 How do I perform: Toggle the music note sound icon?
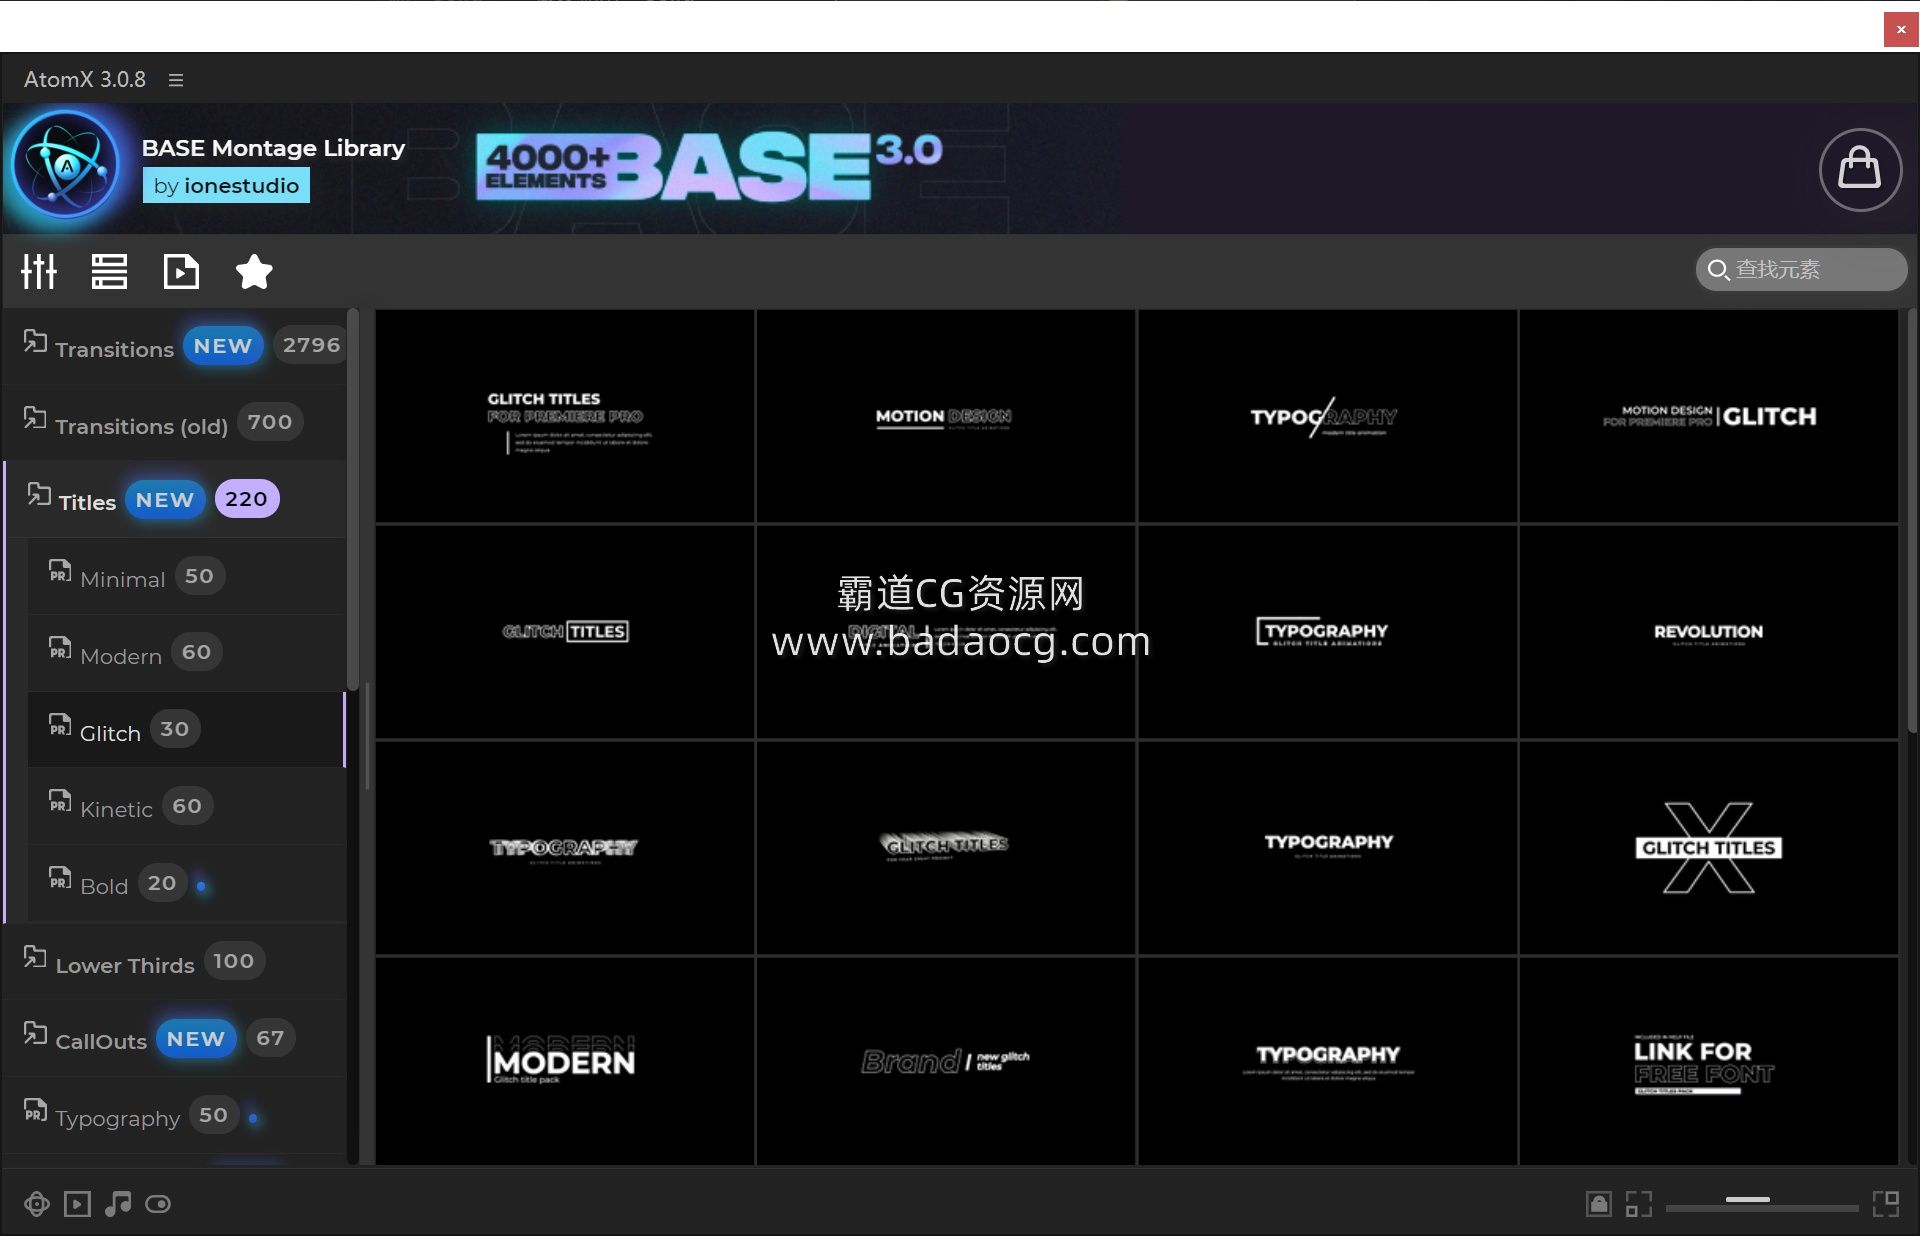tap(118, 1204)
